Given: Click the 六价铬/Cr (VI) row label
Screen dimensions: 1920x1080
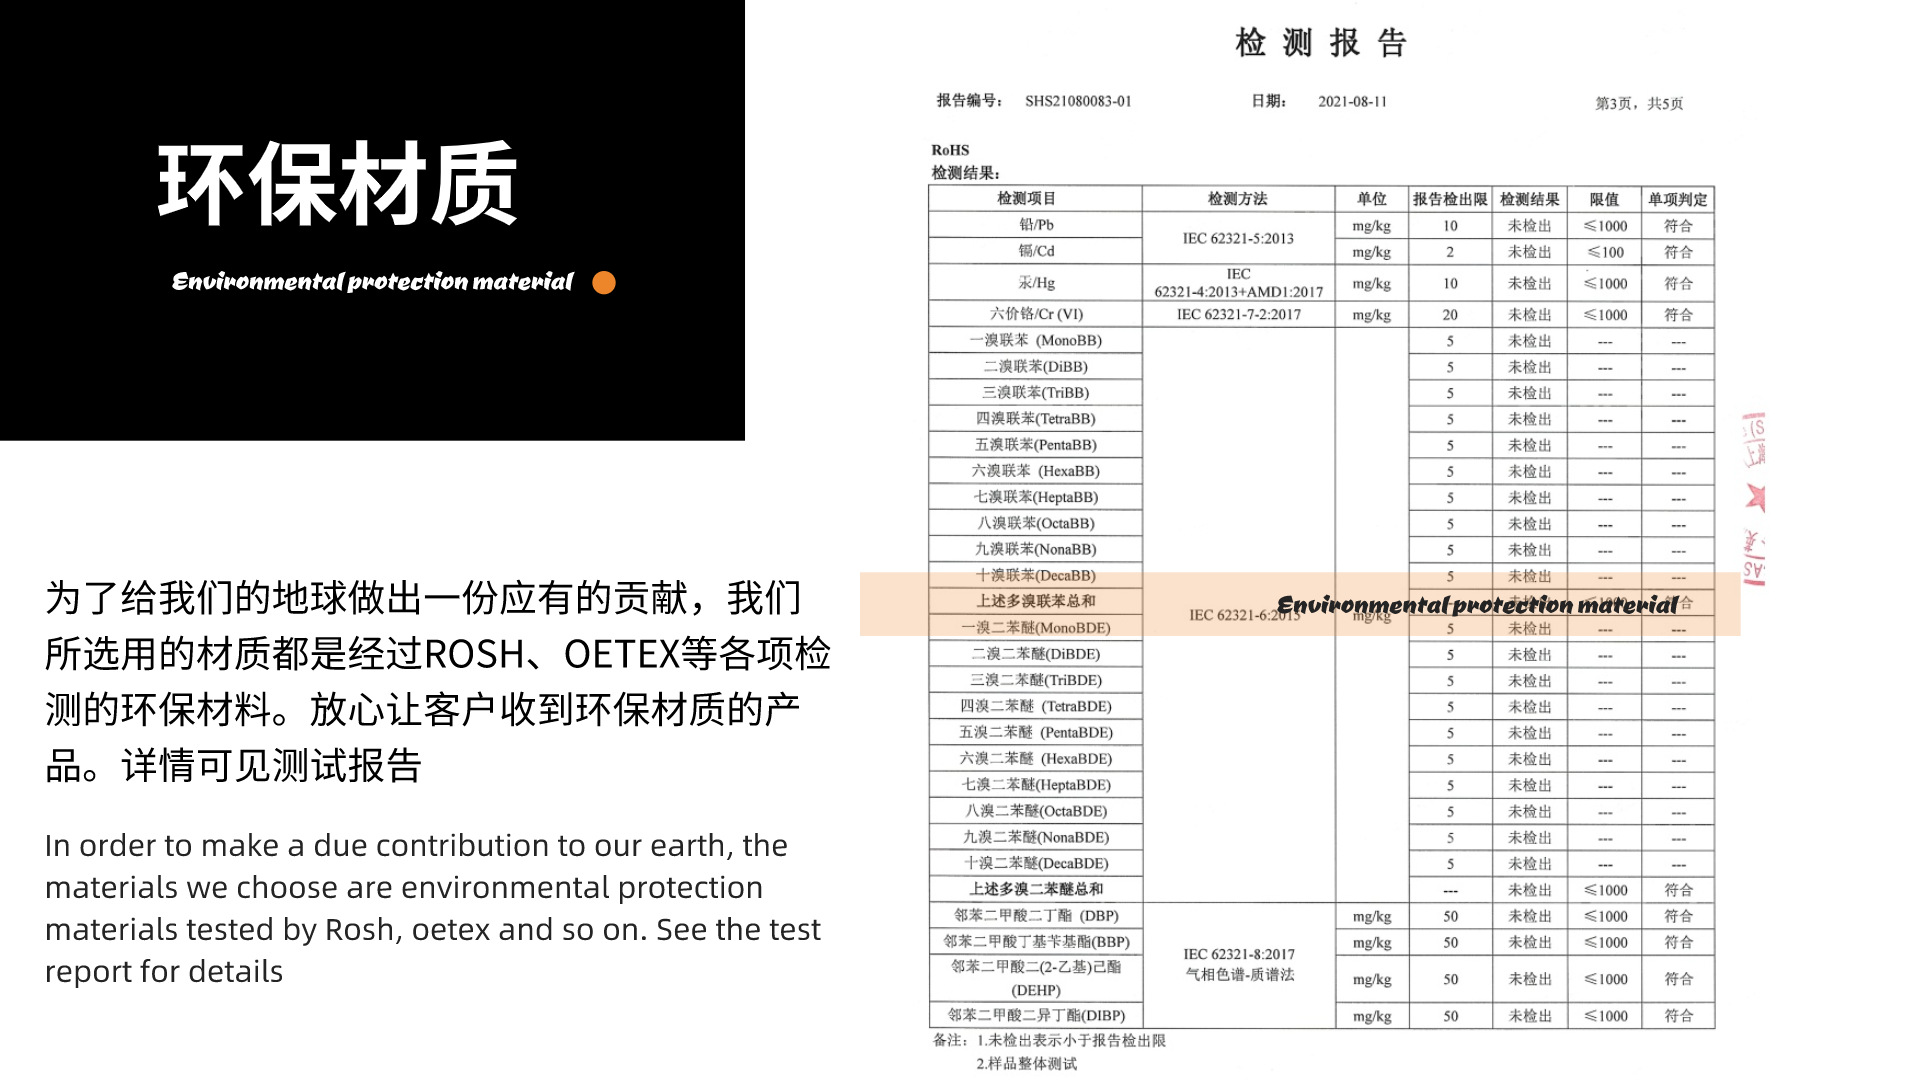Looking at the screenshot, I should click(x=1036, y=314).
